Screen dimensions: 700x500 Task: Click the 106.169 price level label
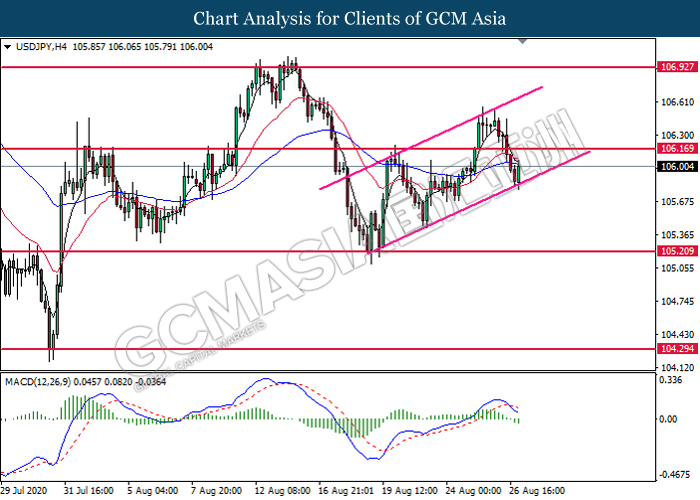coord(677,149)
